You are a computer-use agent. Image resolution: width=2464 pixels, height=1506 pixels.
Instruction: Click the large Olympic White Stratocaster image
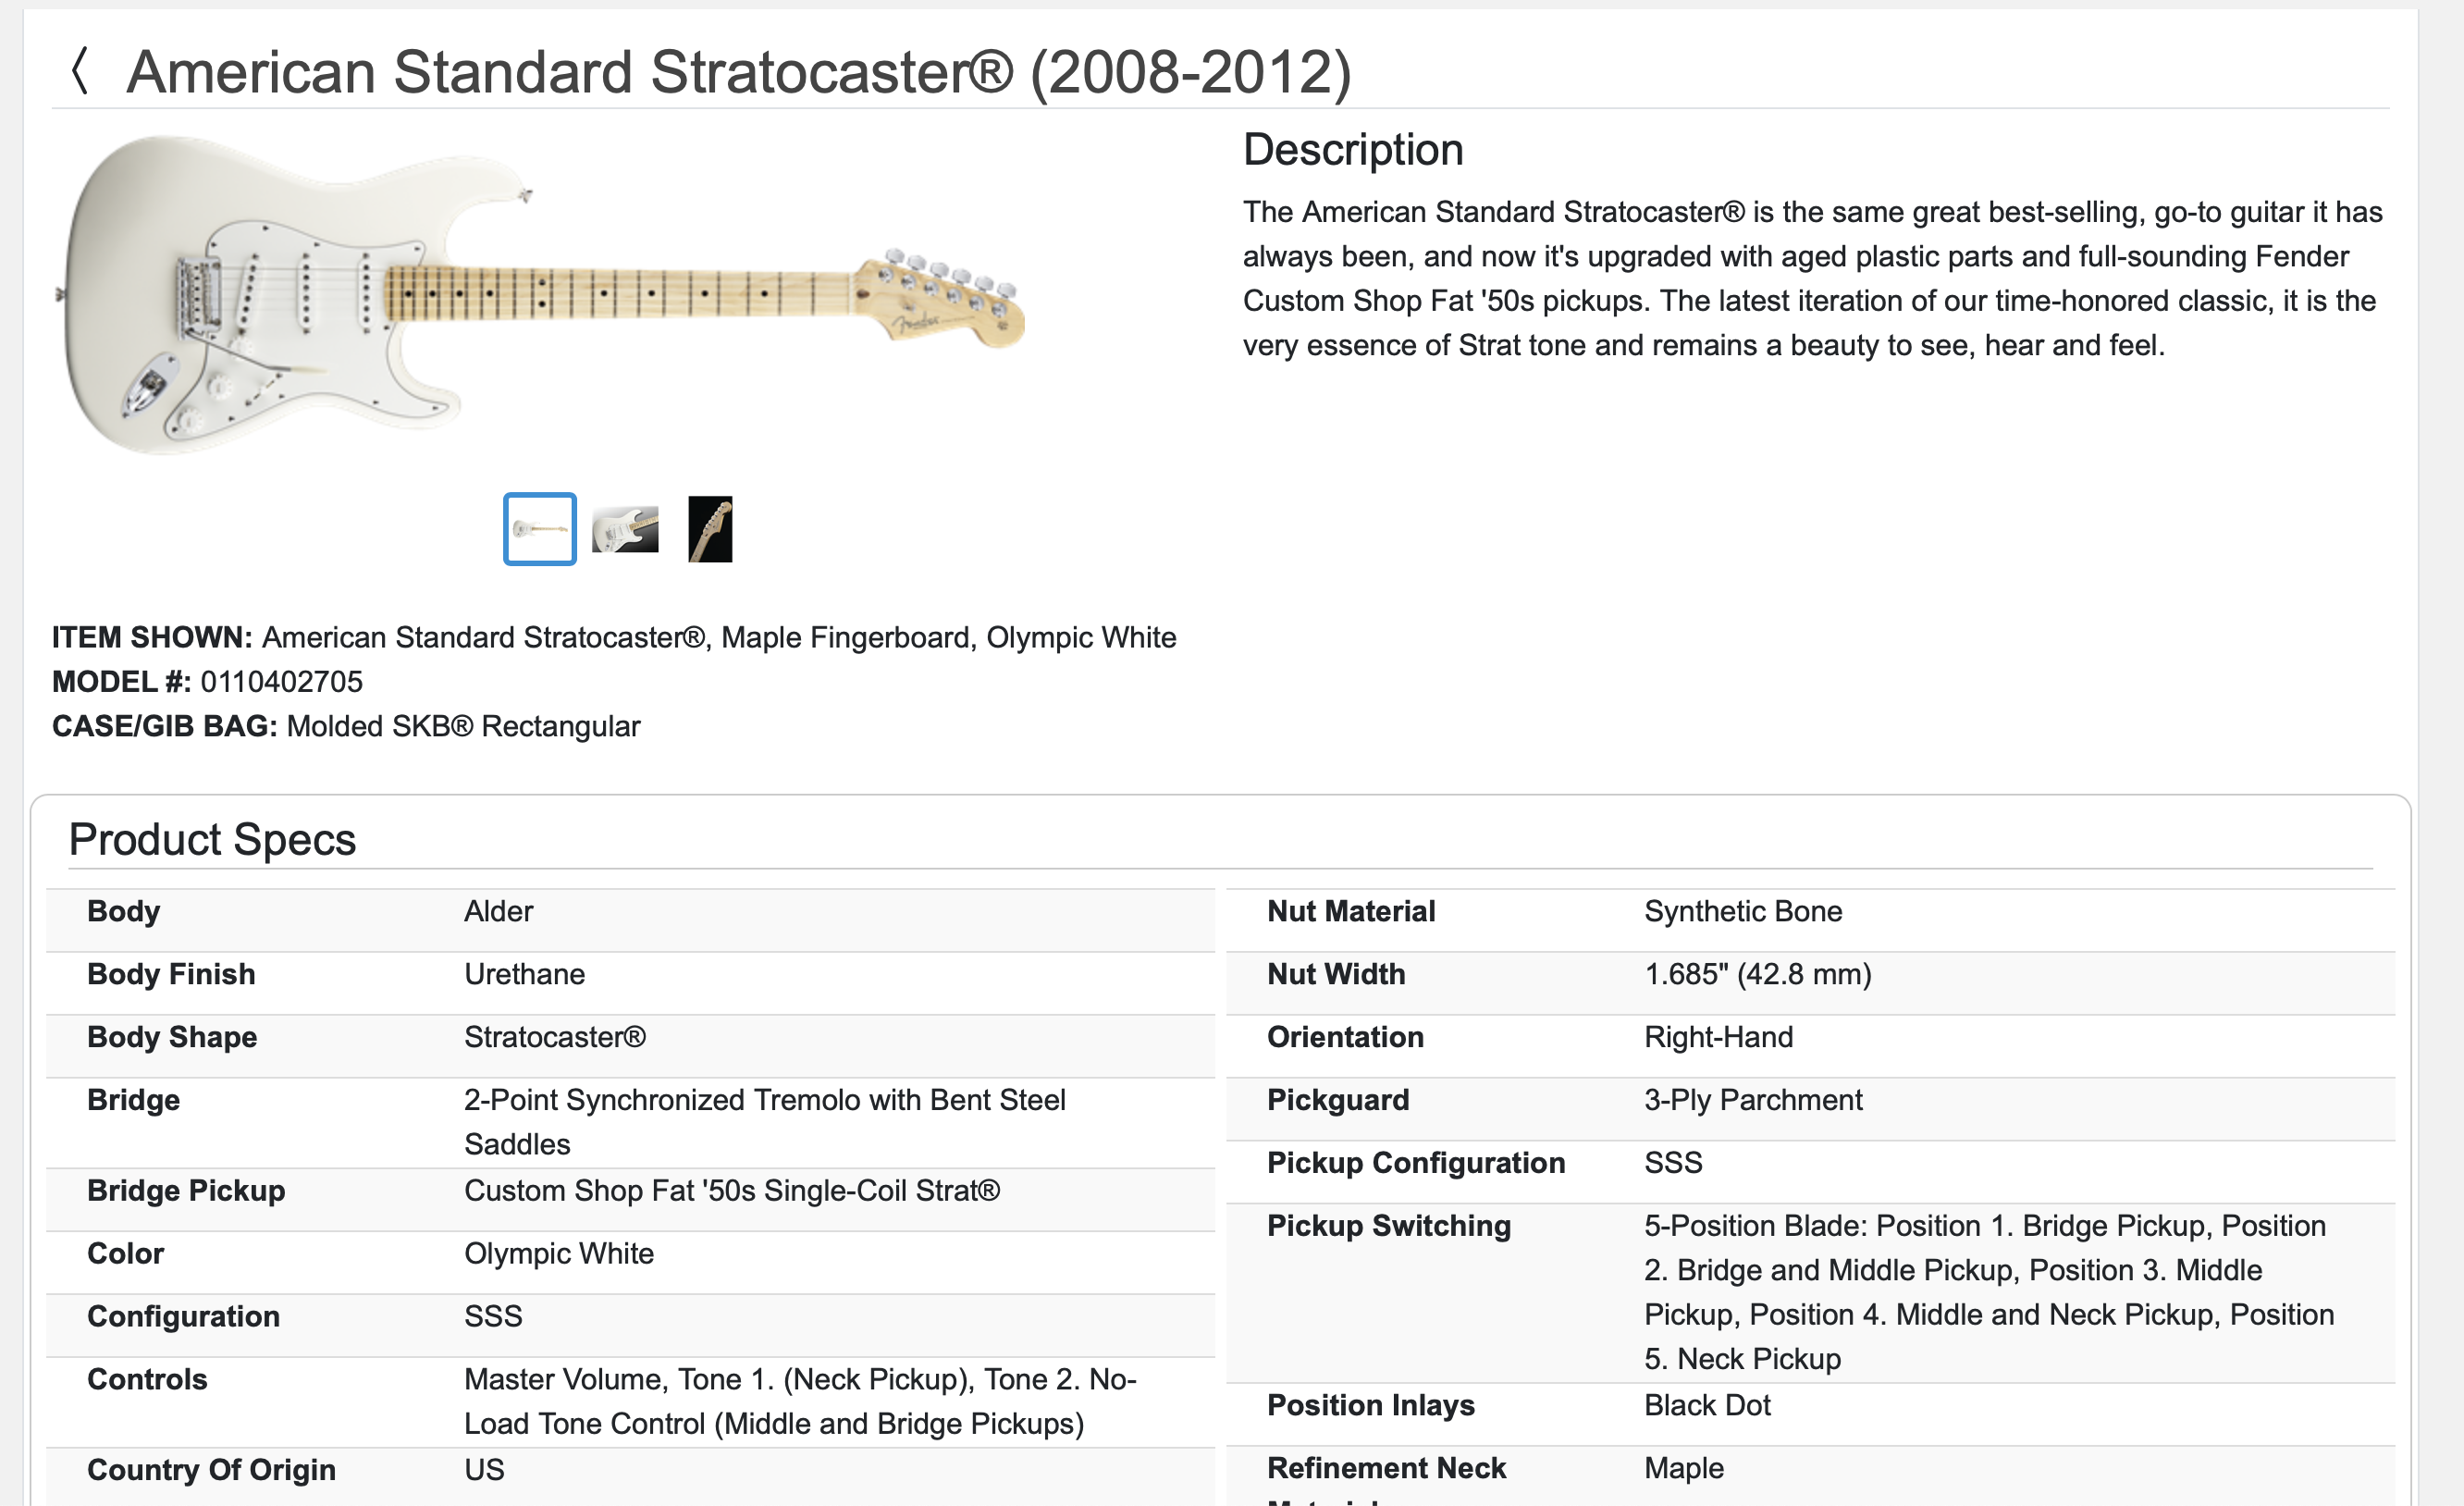click(x=540, y=295)
